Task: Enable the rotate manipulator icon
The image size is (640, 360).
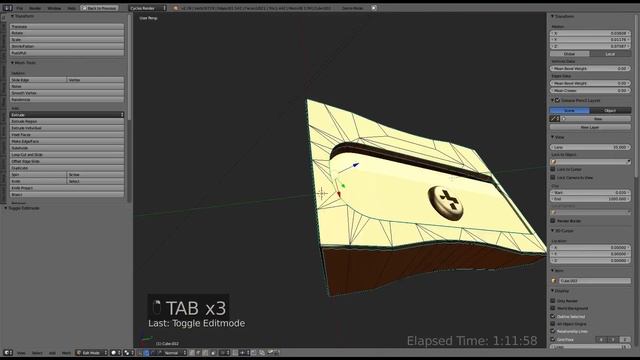Action: [152, 353]
